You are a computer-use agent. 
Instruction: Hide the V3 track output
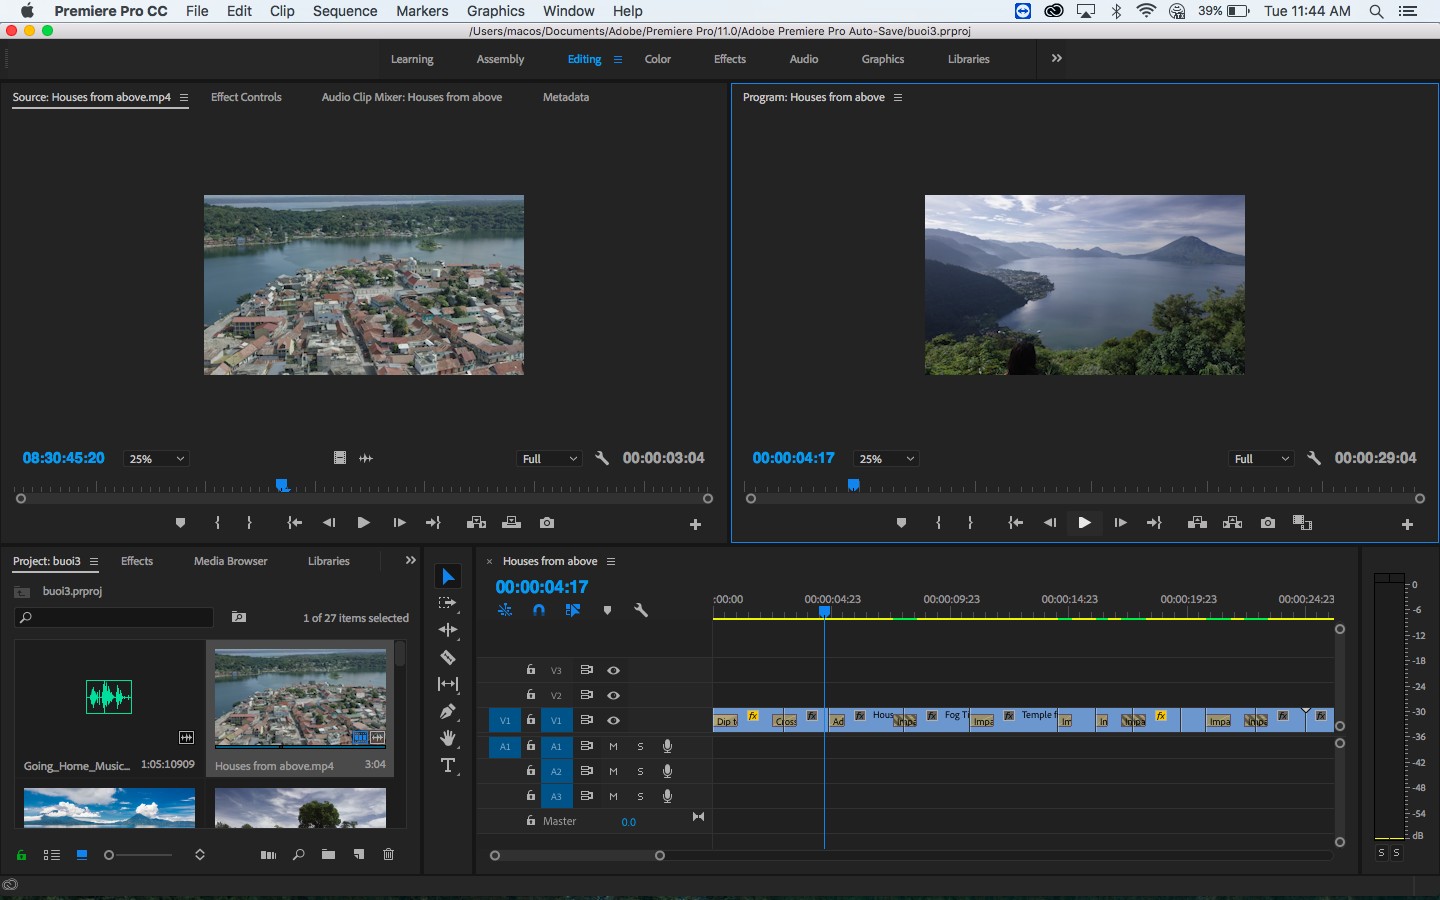coord(614,670)
